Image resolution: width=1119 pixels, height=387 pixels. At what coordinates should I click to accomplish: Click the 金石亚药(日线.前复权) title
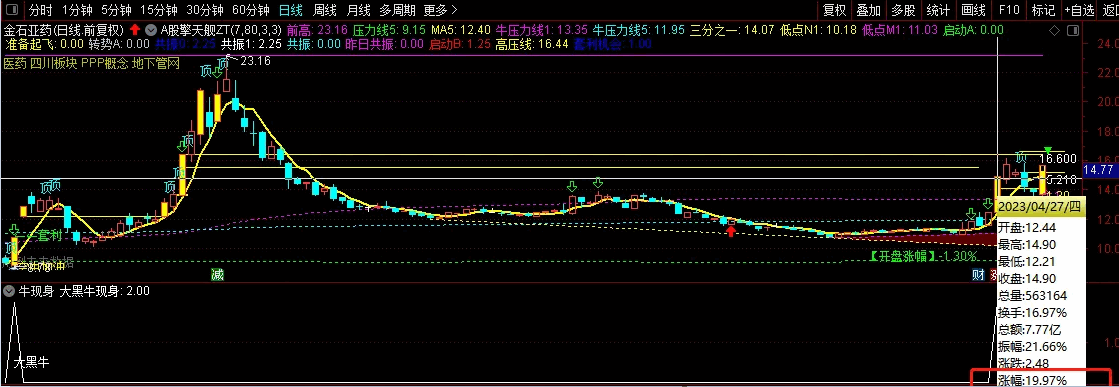pos(64,31)
